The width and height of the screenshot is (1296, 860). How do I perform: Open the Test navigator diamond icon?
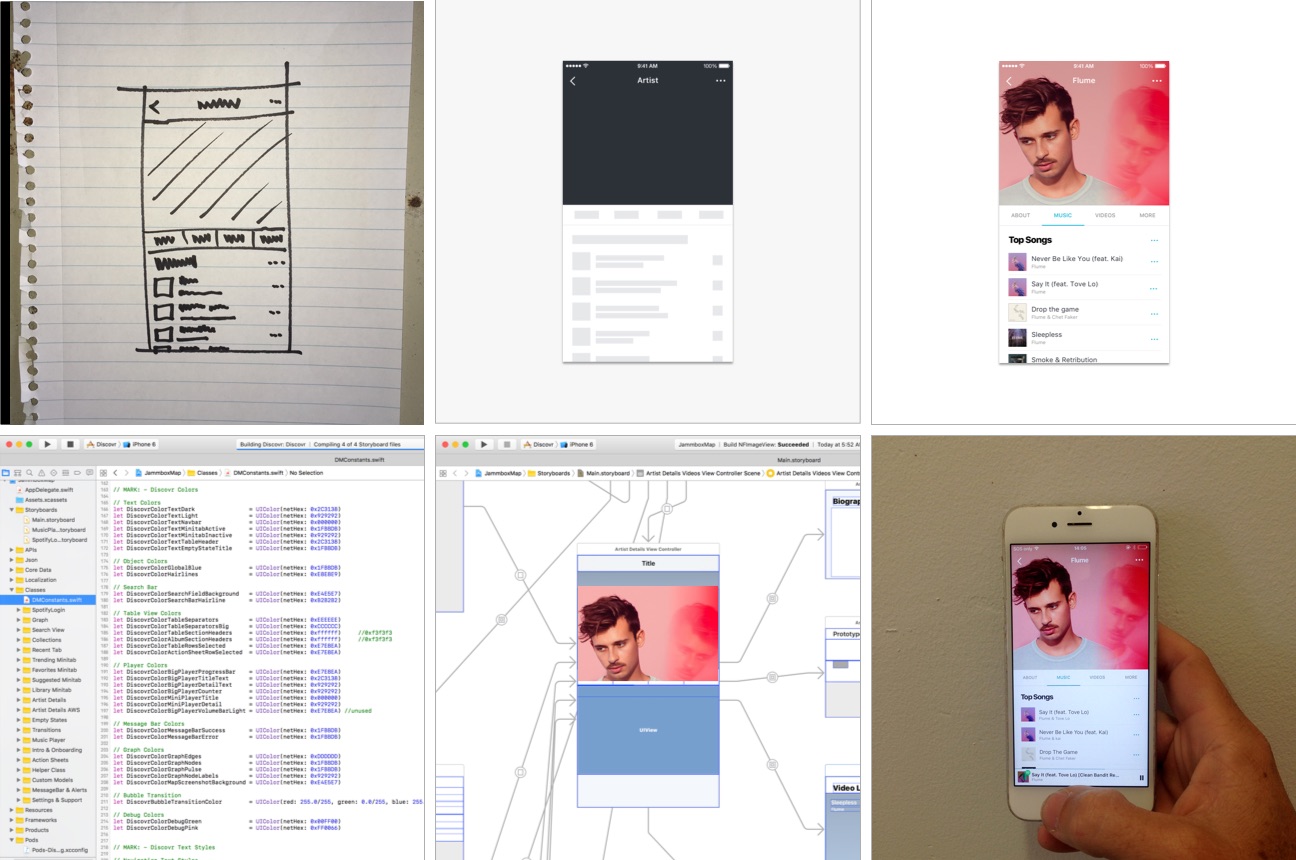click(x=53, y=472)
